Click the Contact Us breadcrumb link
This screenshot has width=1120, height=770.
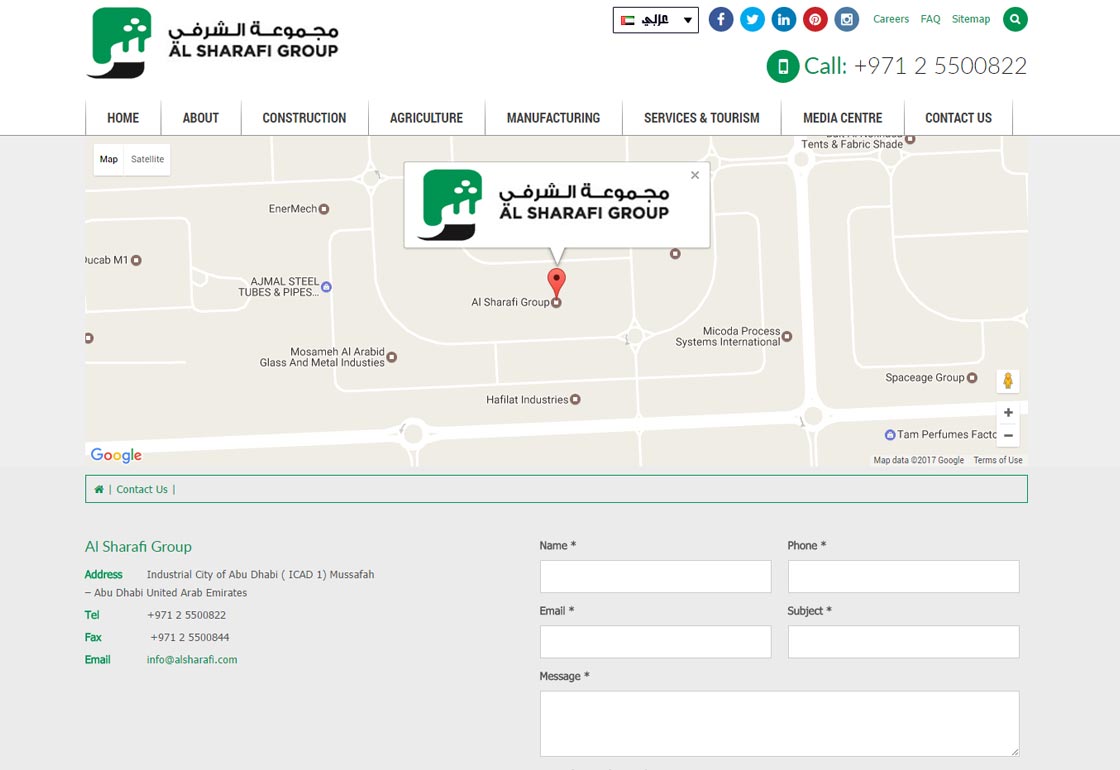(x=142, y=489)
